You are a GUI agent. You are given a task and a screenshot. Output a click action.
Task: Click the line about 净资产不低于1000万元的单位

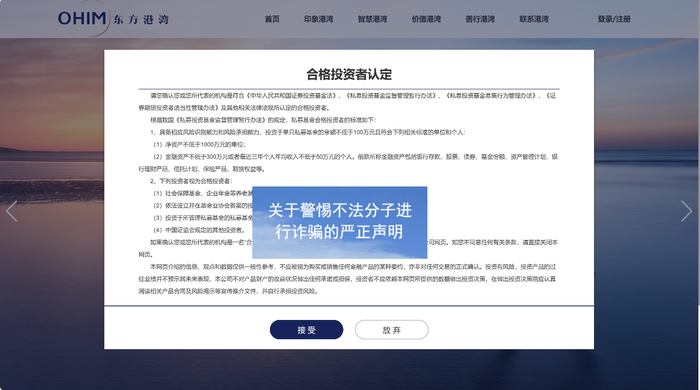(199, 145)
